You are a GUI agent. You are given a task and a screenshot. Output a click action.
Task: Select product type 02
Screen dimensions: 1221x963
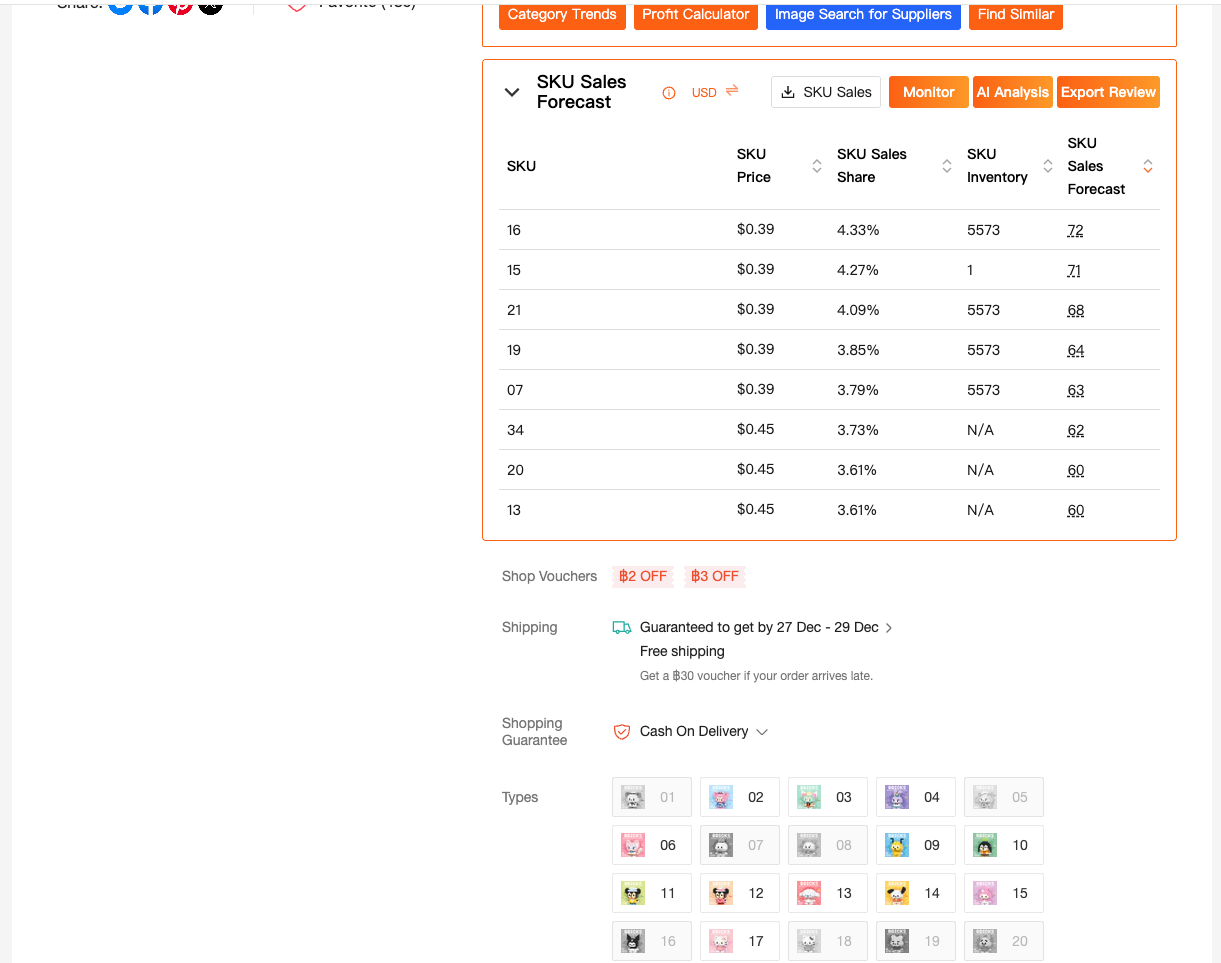(x=739, y=797)
